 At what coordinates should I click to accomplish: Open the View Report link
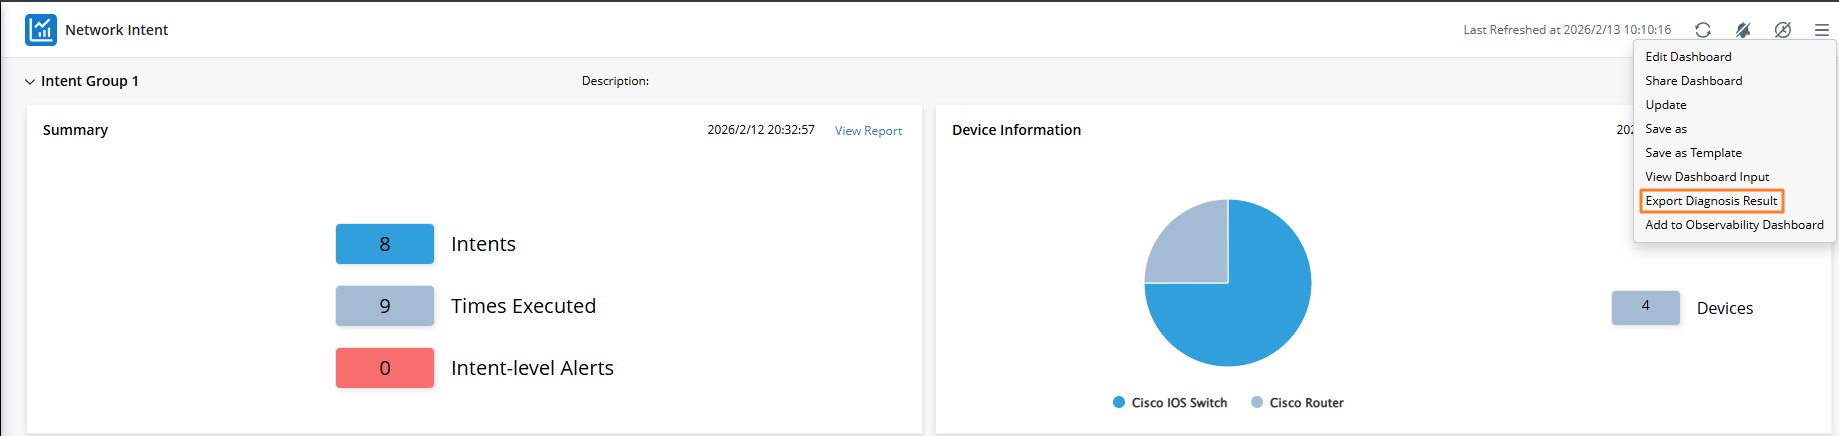868,131
